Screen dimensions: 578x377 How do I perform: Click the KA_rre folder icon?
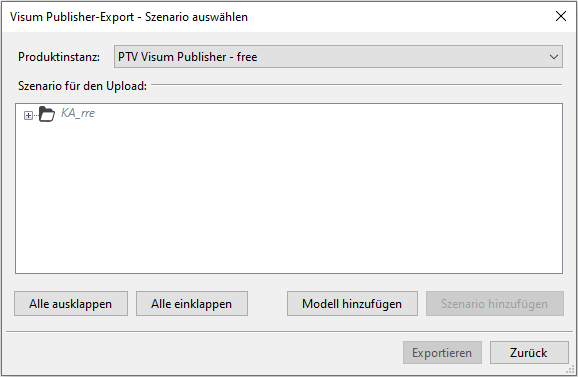point(47,114)
